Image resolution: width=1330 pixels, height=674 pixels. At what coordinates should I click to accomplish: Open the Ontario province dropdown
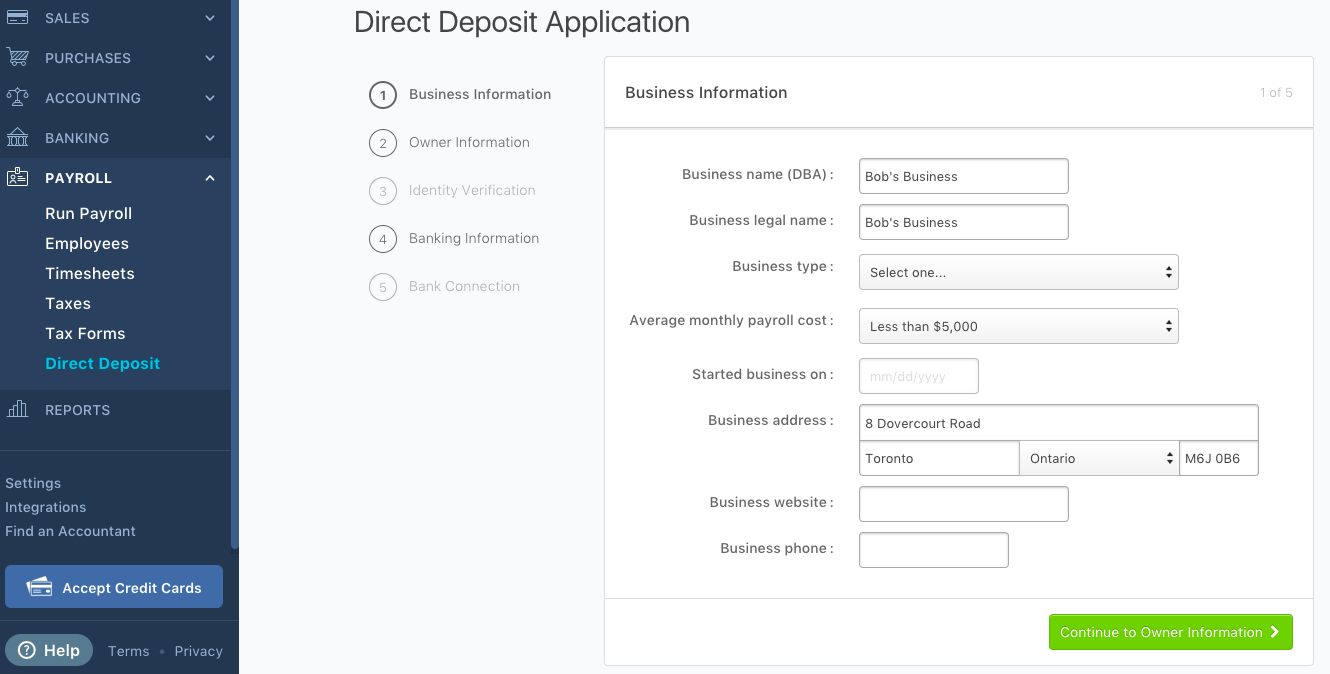tap(1099, 458)
